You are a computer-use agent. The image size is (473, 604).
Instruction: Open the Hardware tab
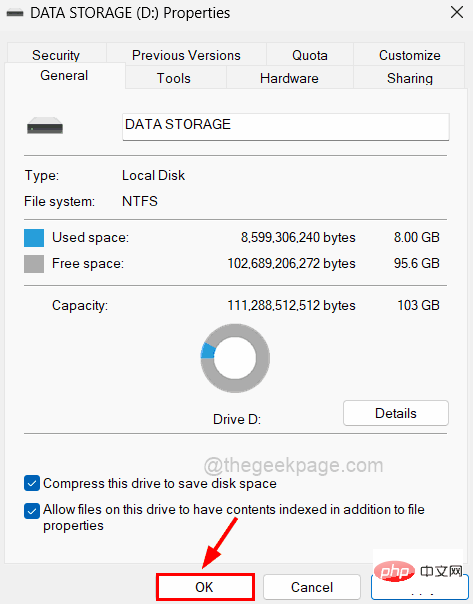pos(289,78)
